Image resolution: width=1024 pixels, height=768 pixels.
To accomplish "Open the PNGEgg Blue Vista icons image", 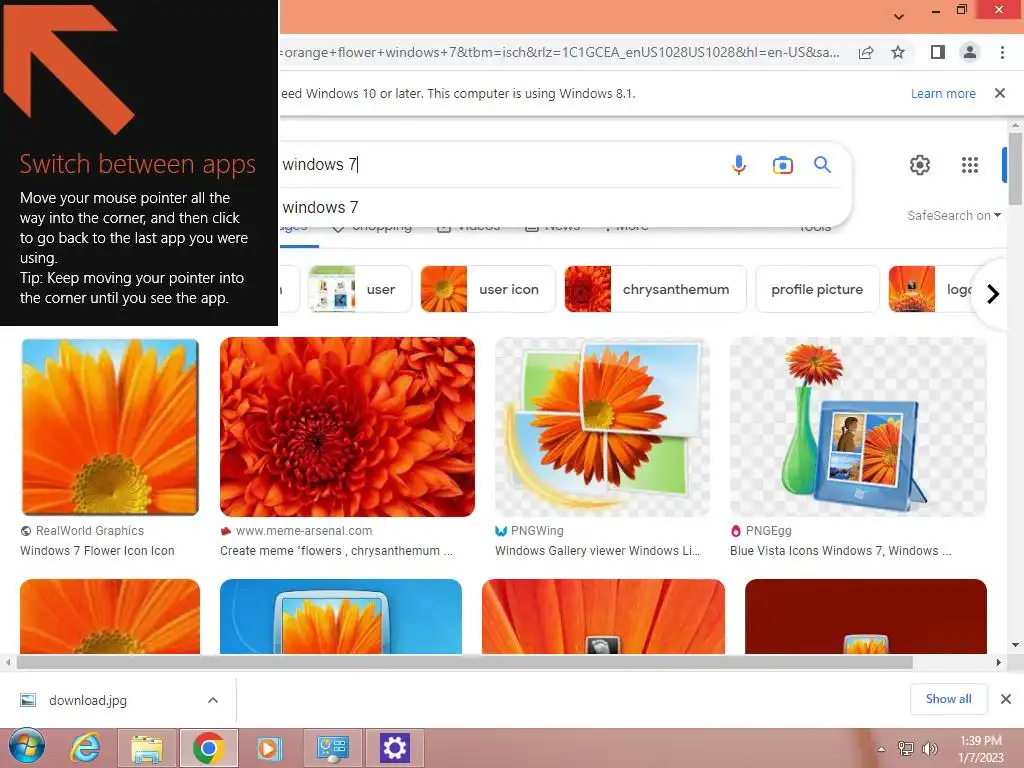I will coord(858,426).
